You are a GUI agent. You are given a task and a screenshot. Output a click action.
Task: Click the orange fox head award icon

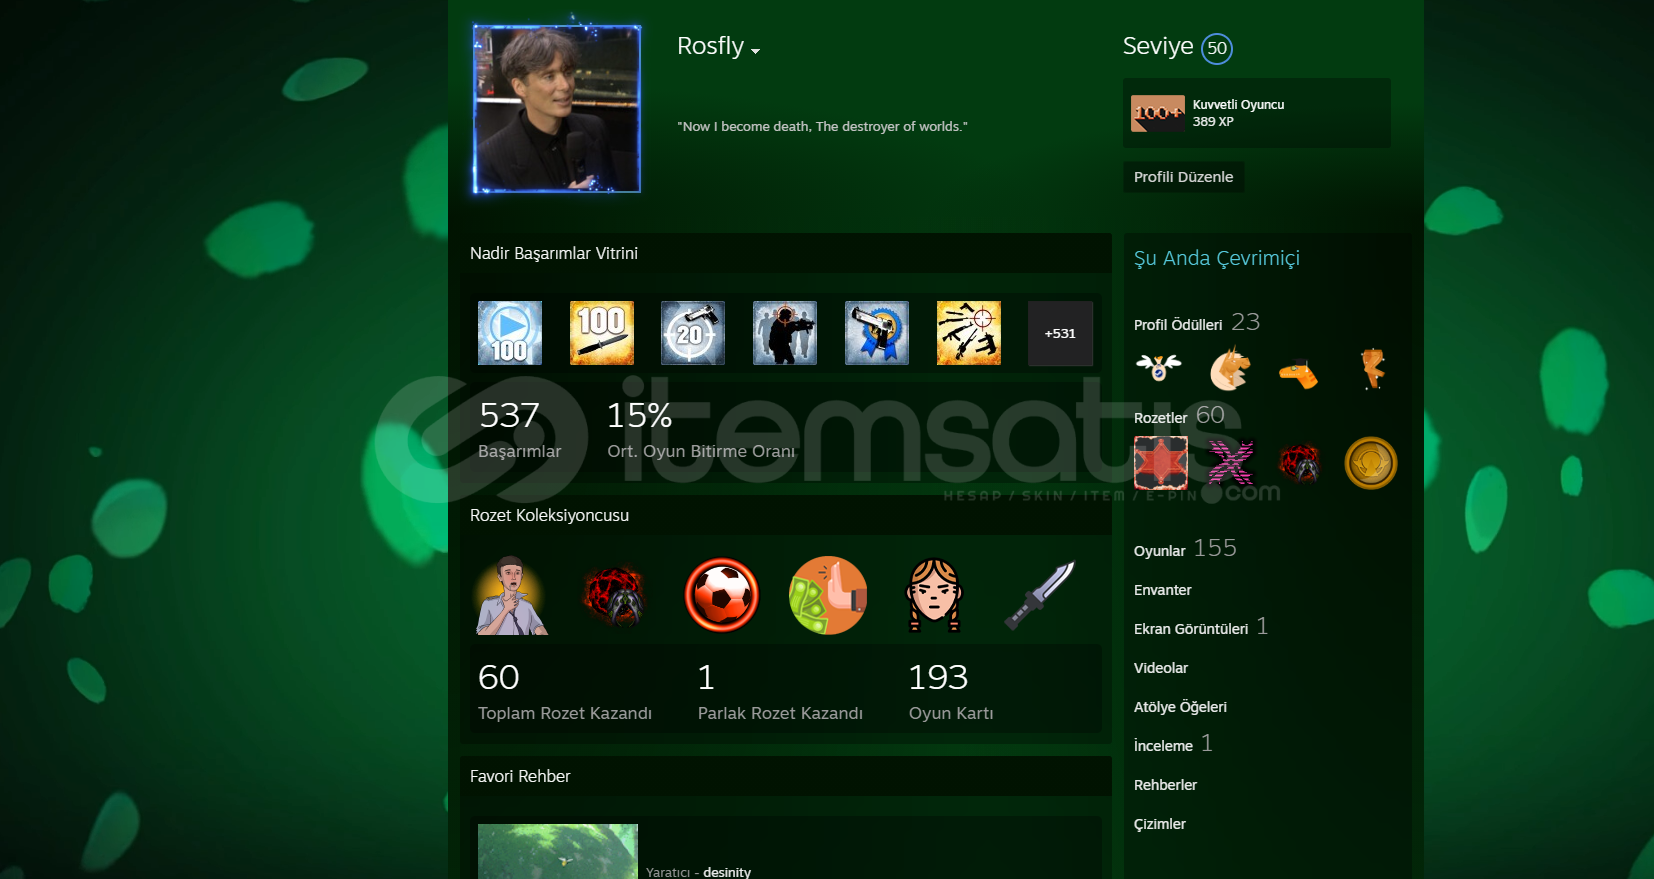click(x=1230, y=368)
